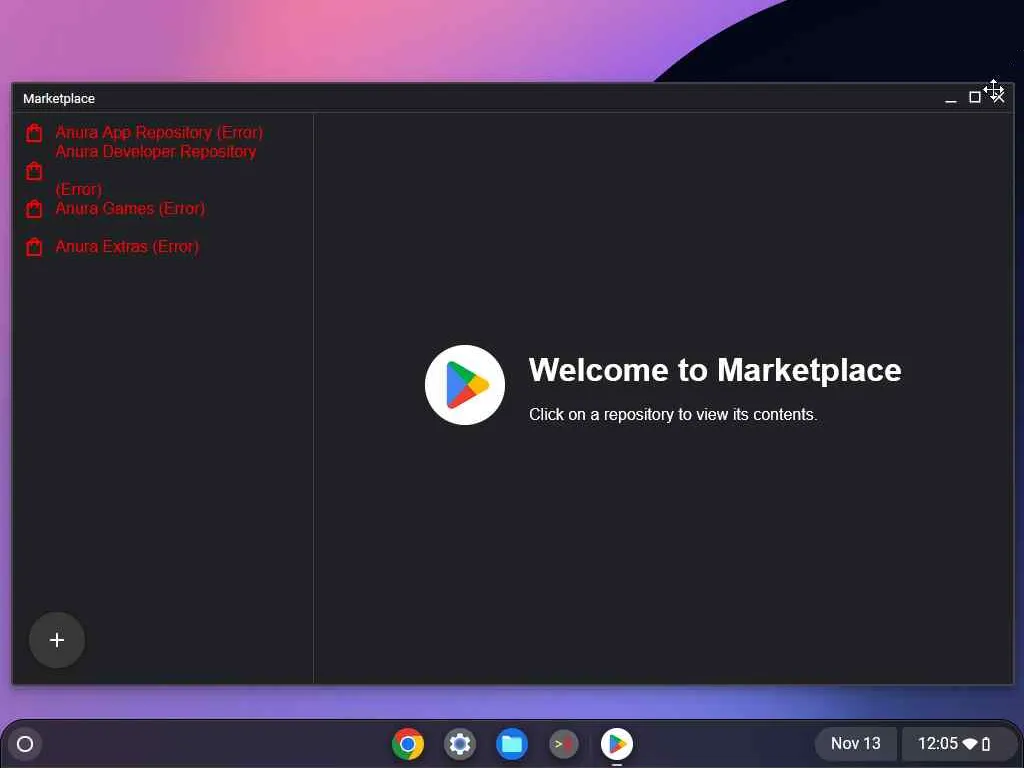Add a new repository with the plus button
Viewport: 1024px width, 768px height.
[57, 640]
